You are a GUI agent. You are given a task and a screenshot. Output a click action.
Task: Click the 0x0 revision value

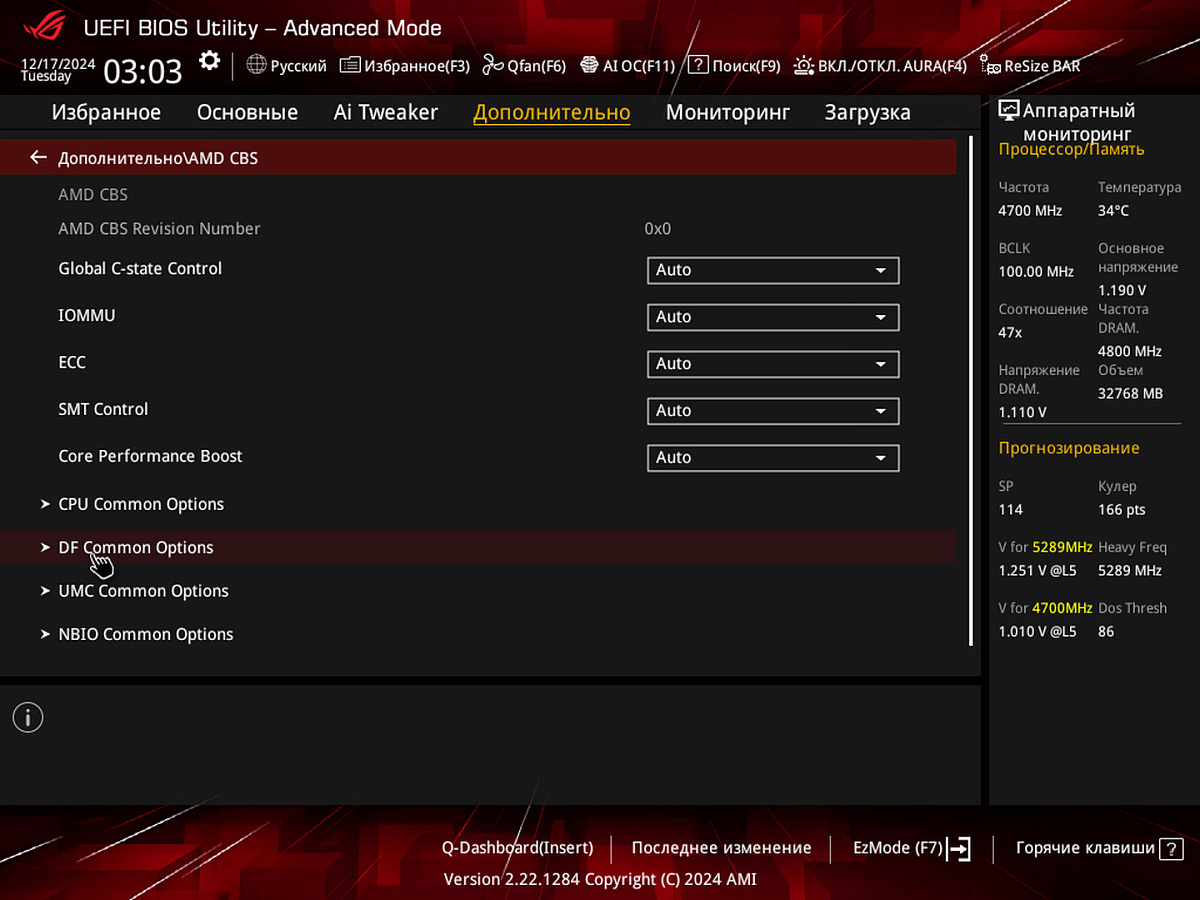(x=657, y=229)
